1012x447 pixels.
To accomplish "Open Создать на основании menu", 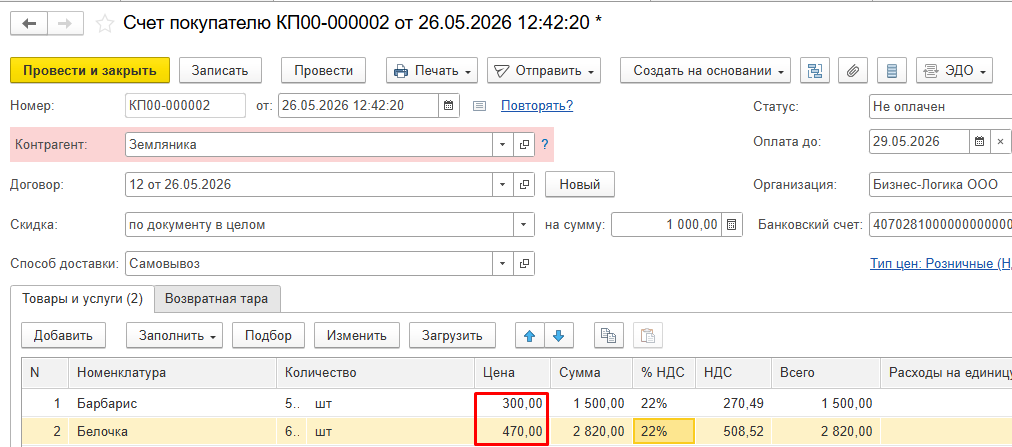I will point(705,70).
